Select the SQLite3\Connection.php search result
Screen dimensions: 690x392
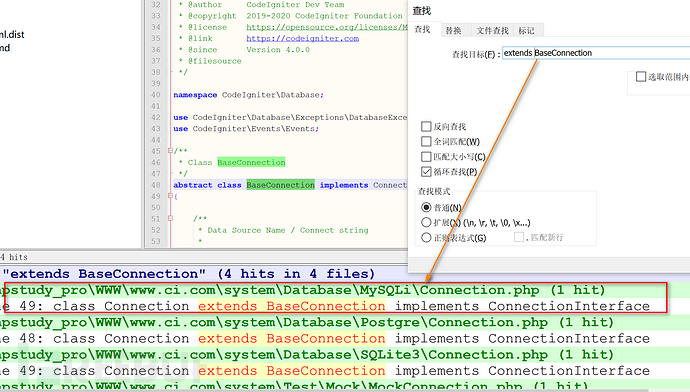click(x=307, y=355)
